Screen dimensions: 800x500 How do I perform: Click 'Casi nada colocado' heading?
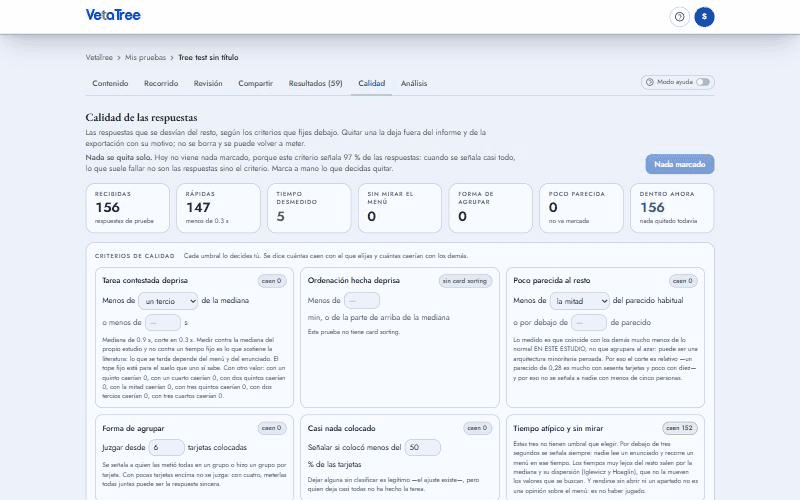click(x=341, y=428)
